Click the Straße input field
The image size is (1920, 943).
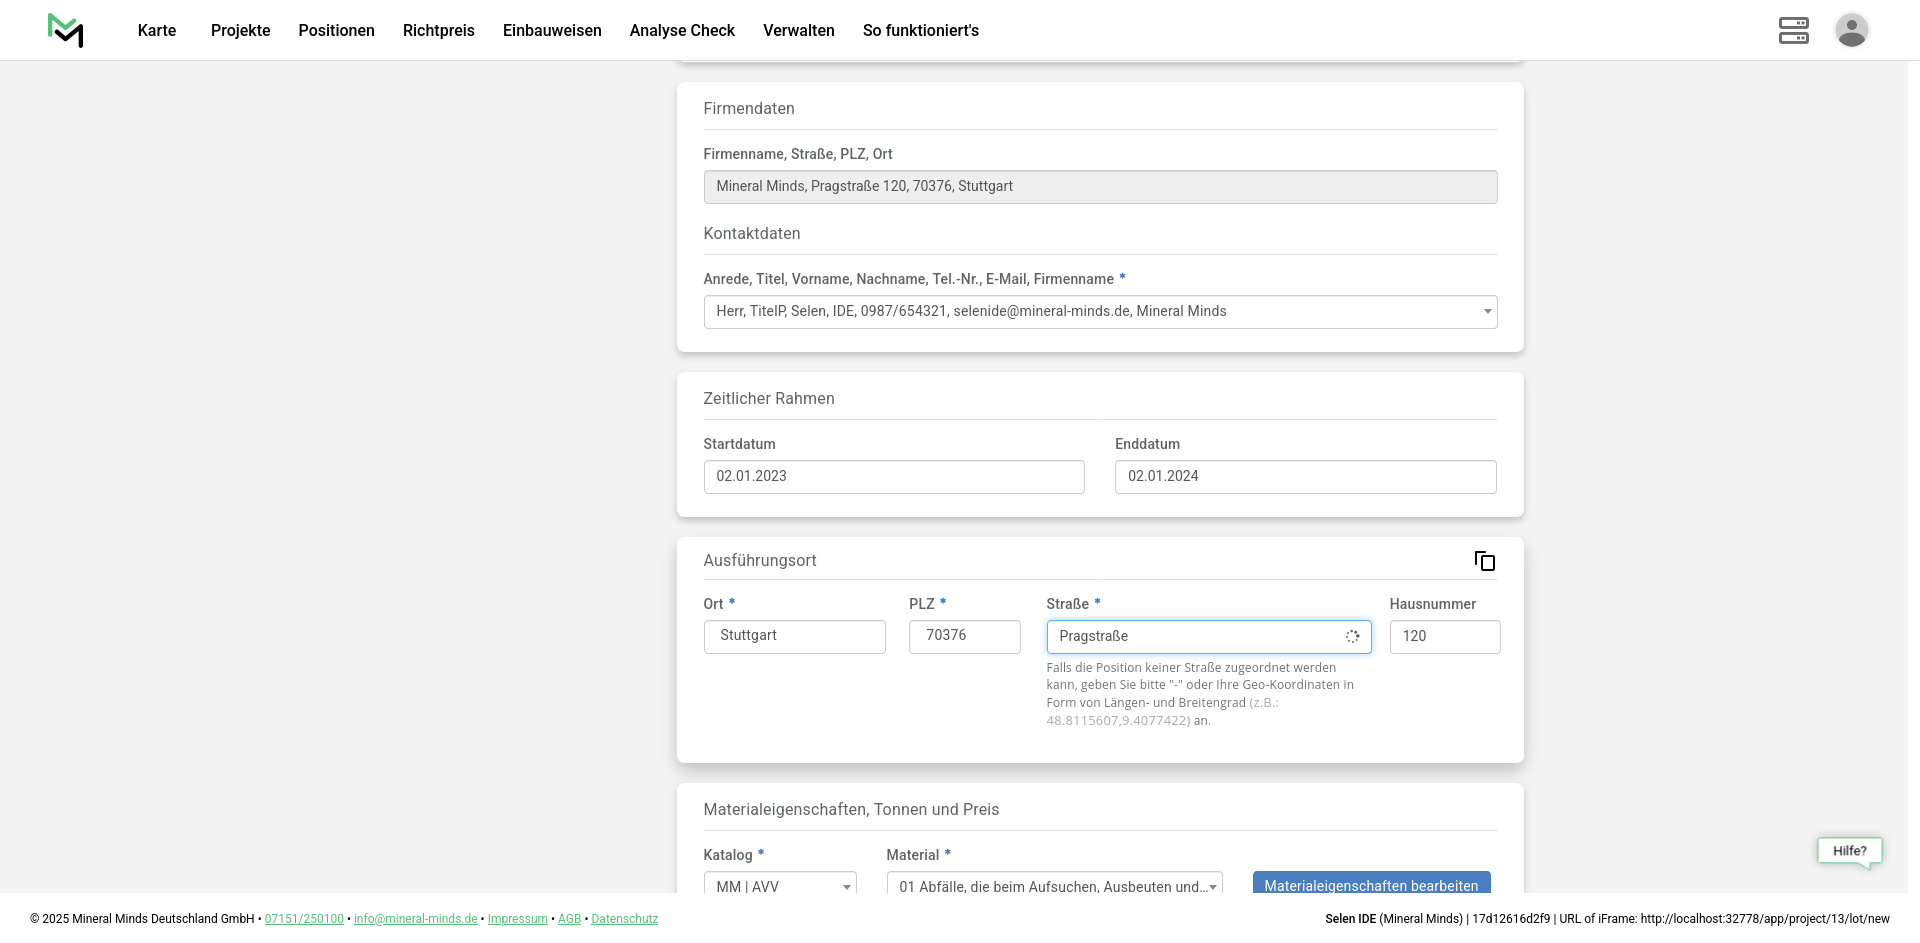(x=1195, y=637)
